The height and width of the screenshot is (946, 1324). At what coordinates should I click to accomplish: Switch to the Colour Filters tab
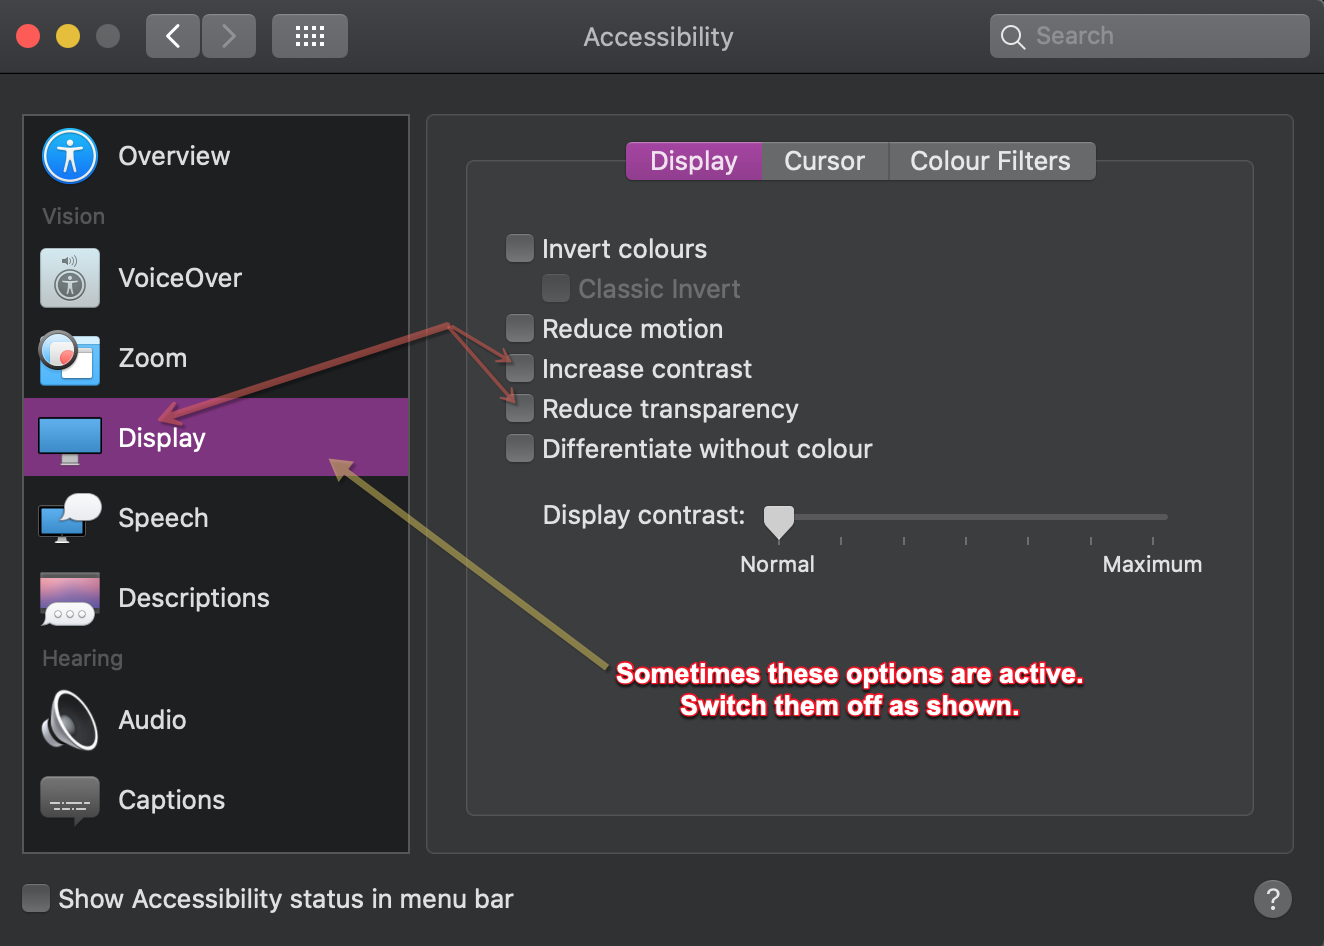tap(990, 161)
